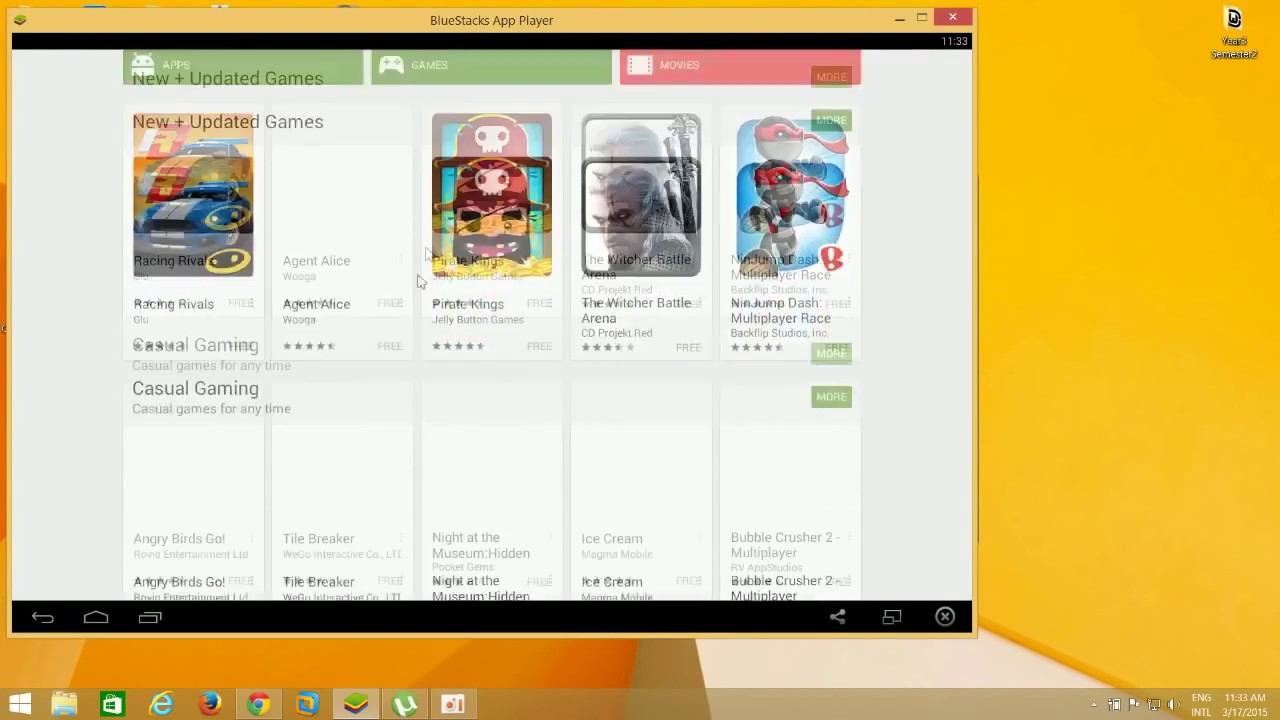
Task: Toggle full screen icon in the BlueStacks bottom bar
Action: (892, 617)
